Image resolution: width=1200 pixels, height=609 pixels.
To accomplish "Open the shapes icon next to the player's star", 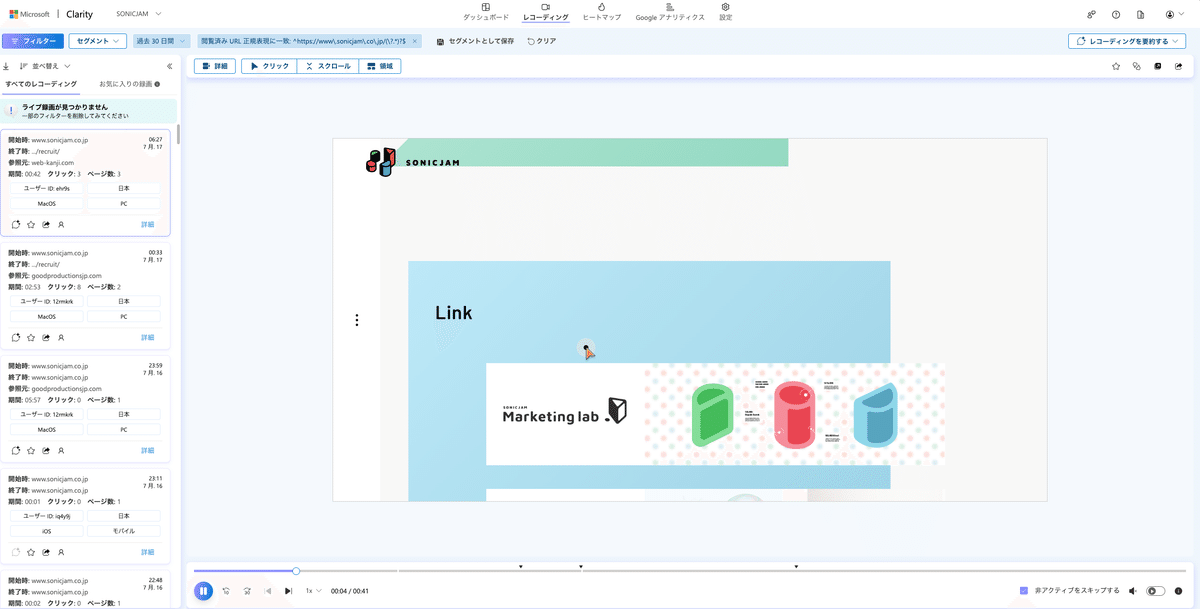I will click(1137, 66).
